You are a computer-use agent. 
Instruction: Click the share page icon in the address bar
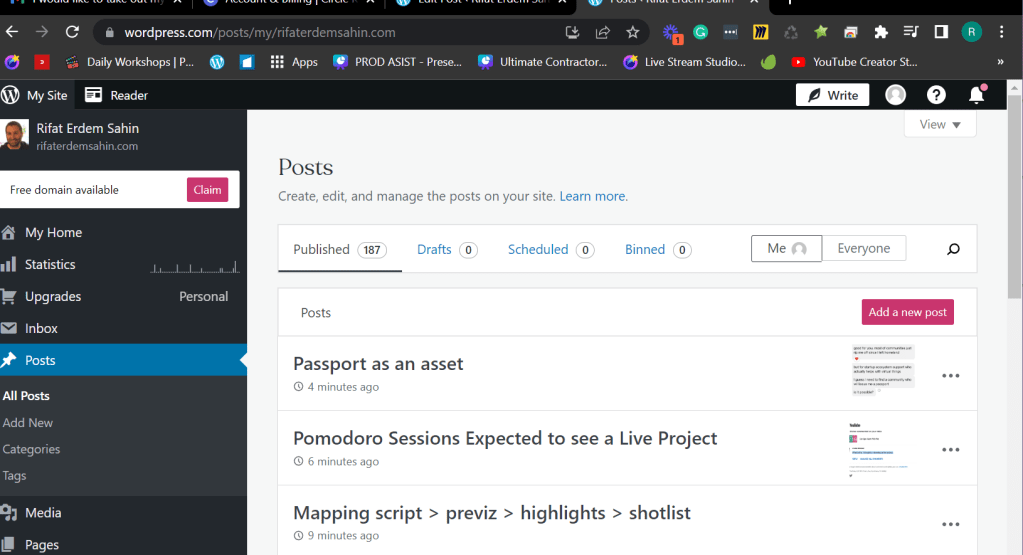603,33
